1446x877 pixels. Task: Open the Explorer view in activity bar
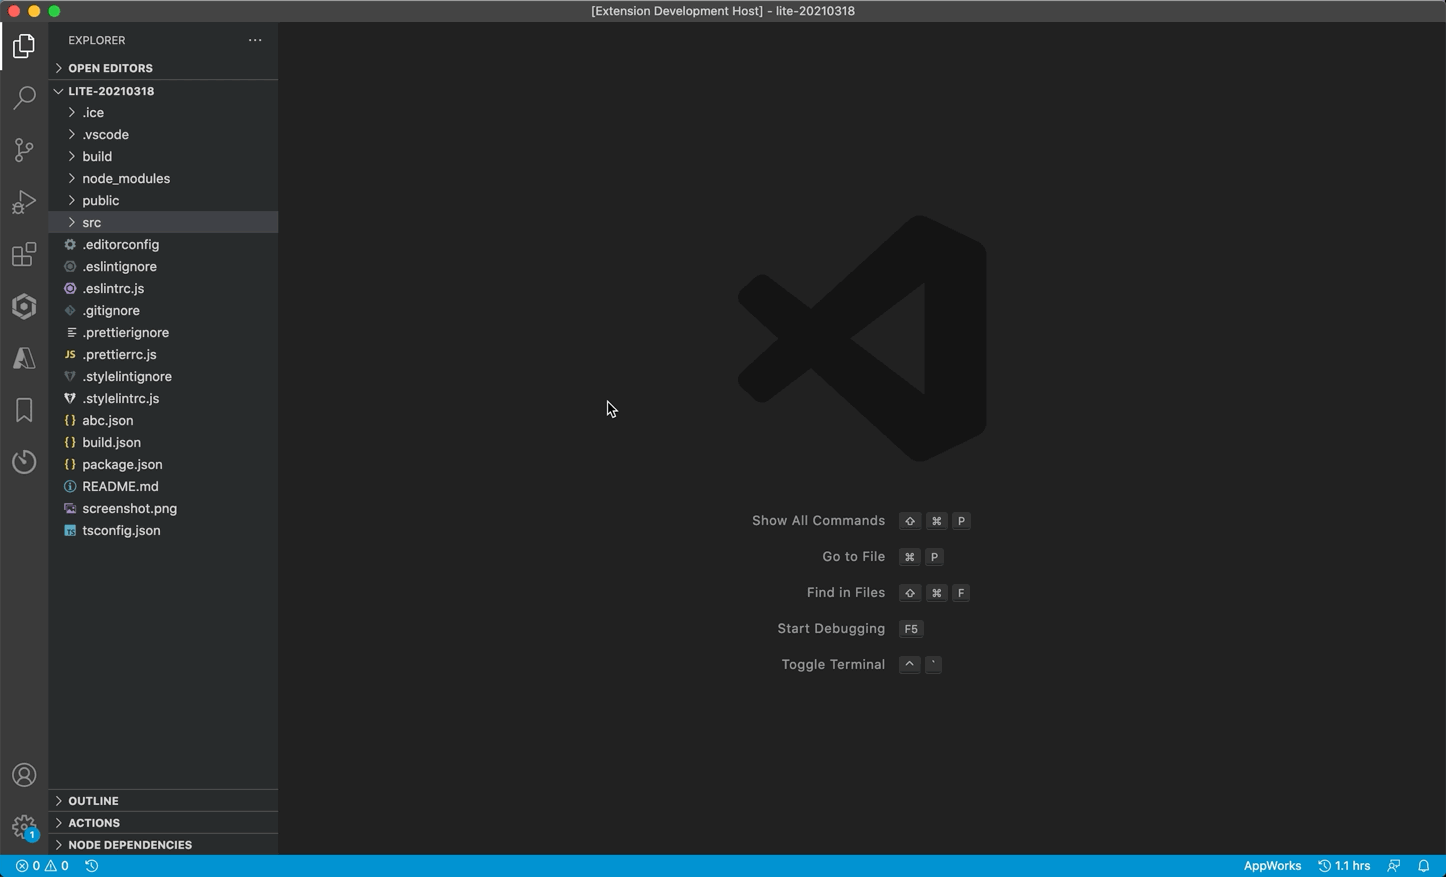pyautogui.click(x=24, y=46)
